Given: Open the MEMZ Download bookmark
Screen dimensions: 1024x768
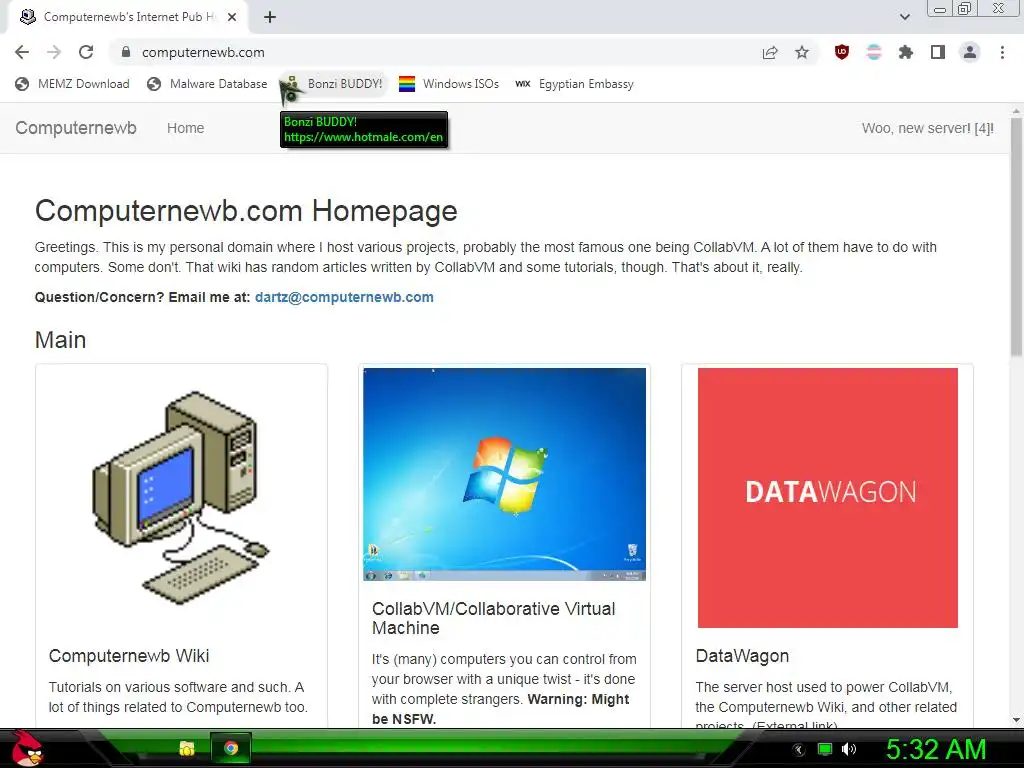Looking at the screenshot, I should pyautogui.click(x=72, y=84).
